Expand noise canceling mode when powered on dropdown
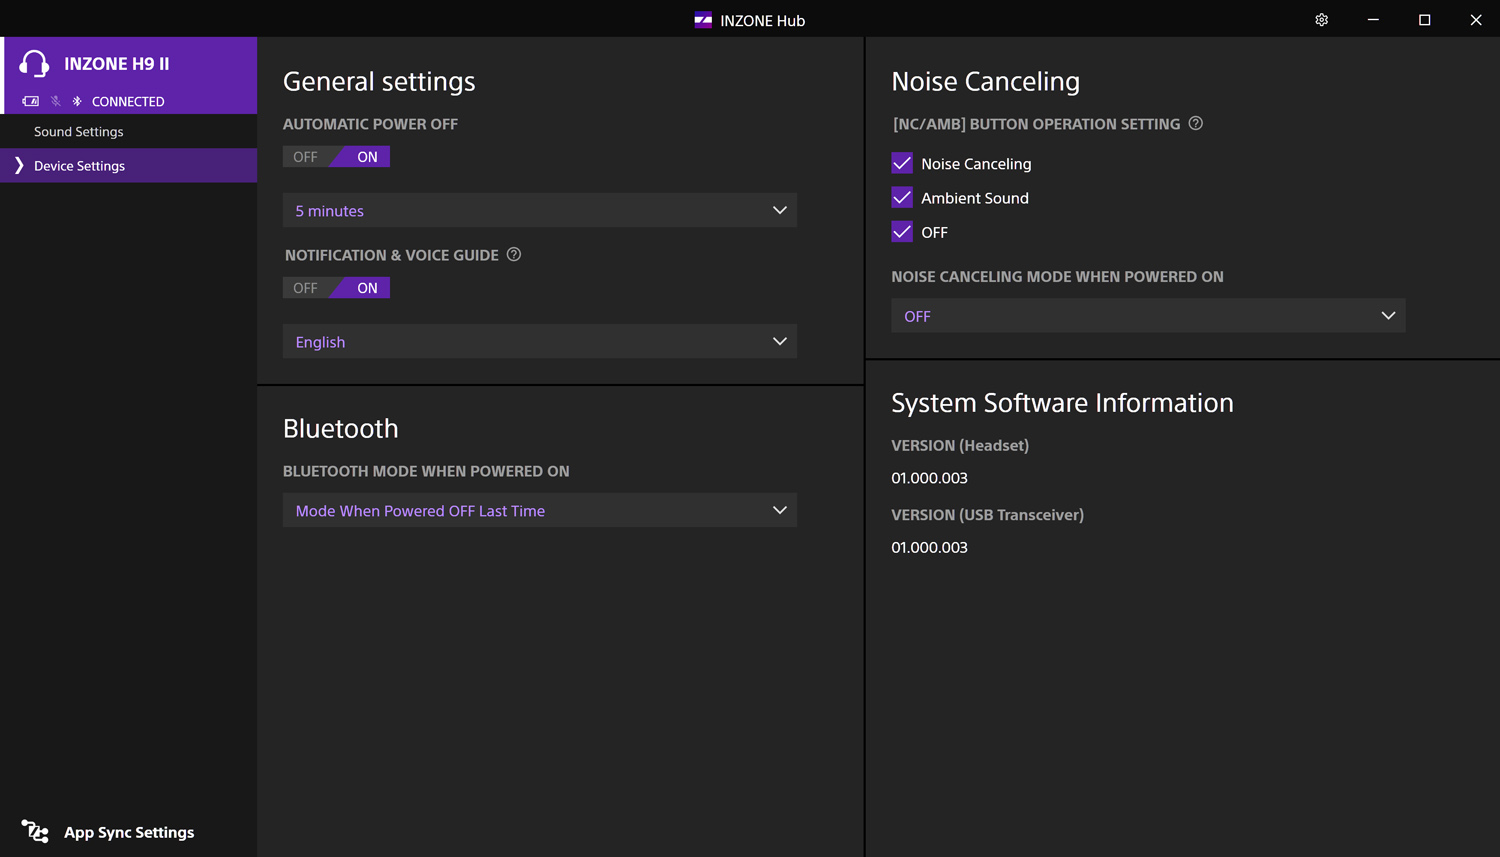 point(1147,316)
